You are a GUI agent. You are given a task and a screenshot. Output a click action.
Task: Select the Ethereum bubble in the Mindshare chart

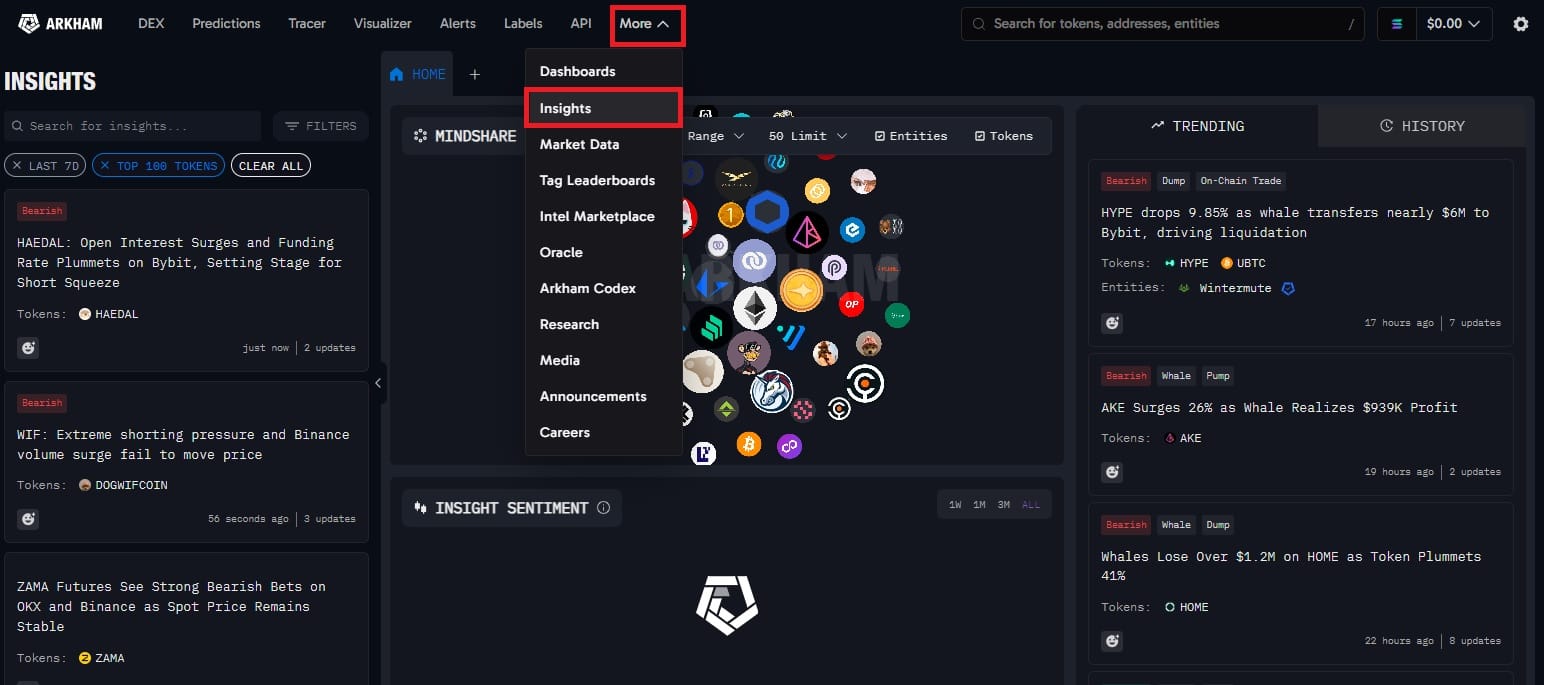tap(755, 308)
